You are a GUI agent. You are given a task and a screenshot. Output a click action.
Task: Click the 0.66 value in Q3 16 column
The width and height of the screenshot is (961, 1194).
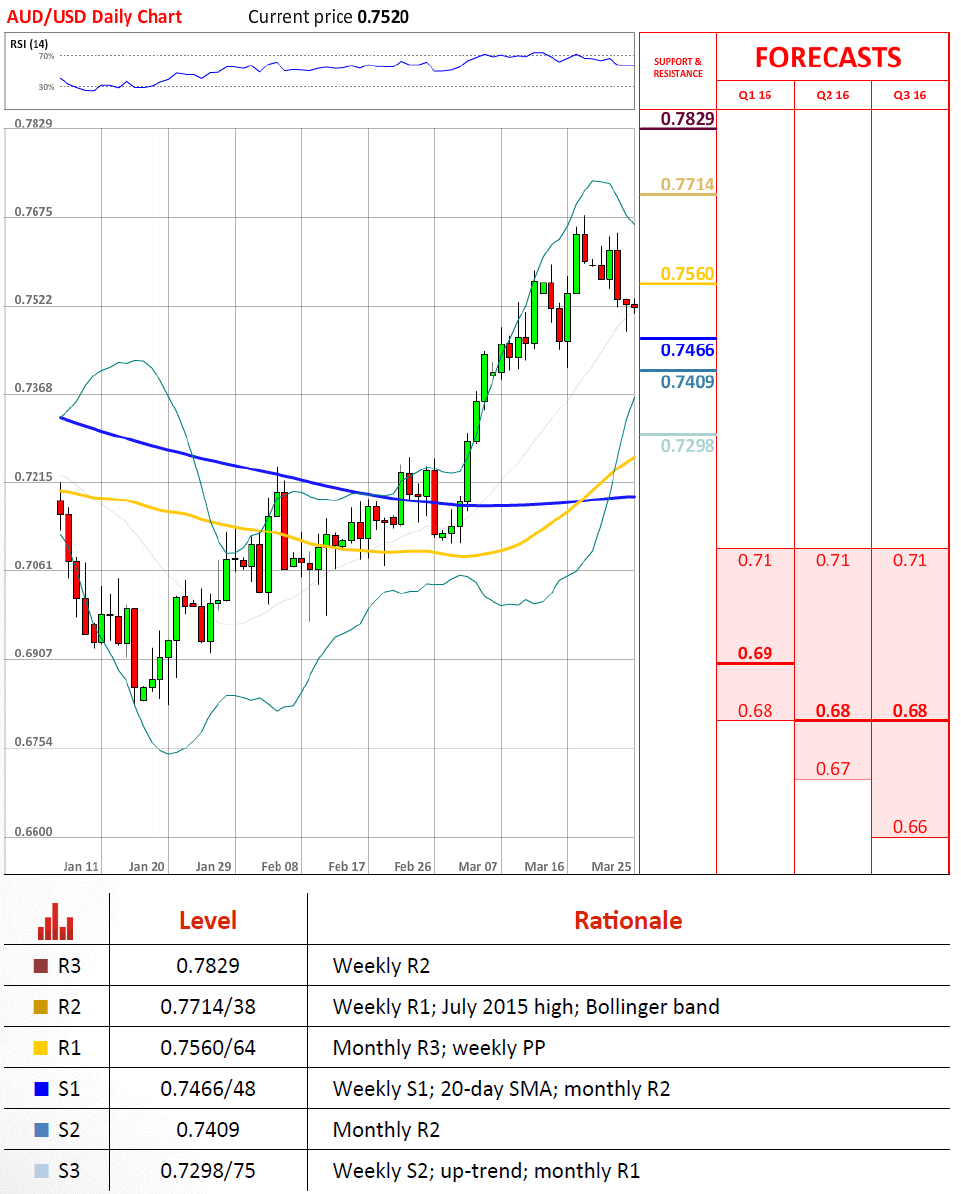[x=910, y=827]
